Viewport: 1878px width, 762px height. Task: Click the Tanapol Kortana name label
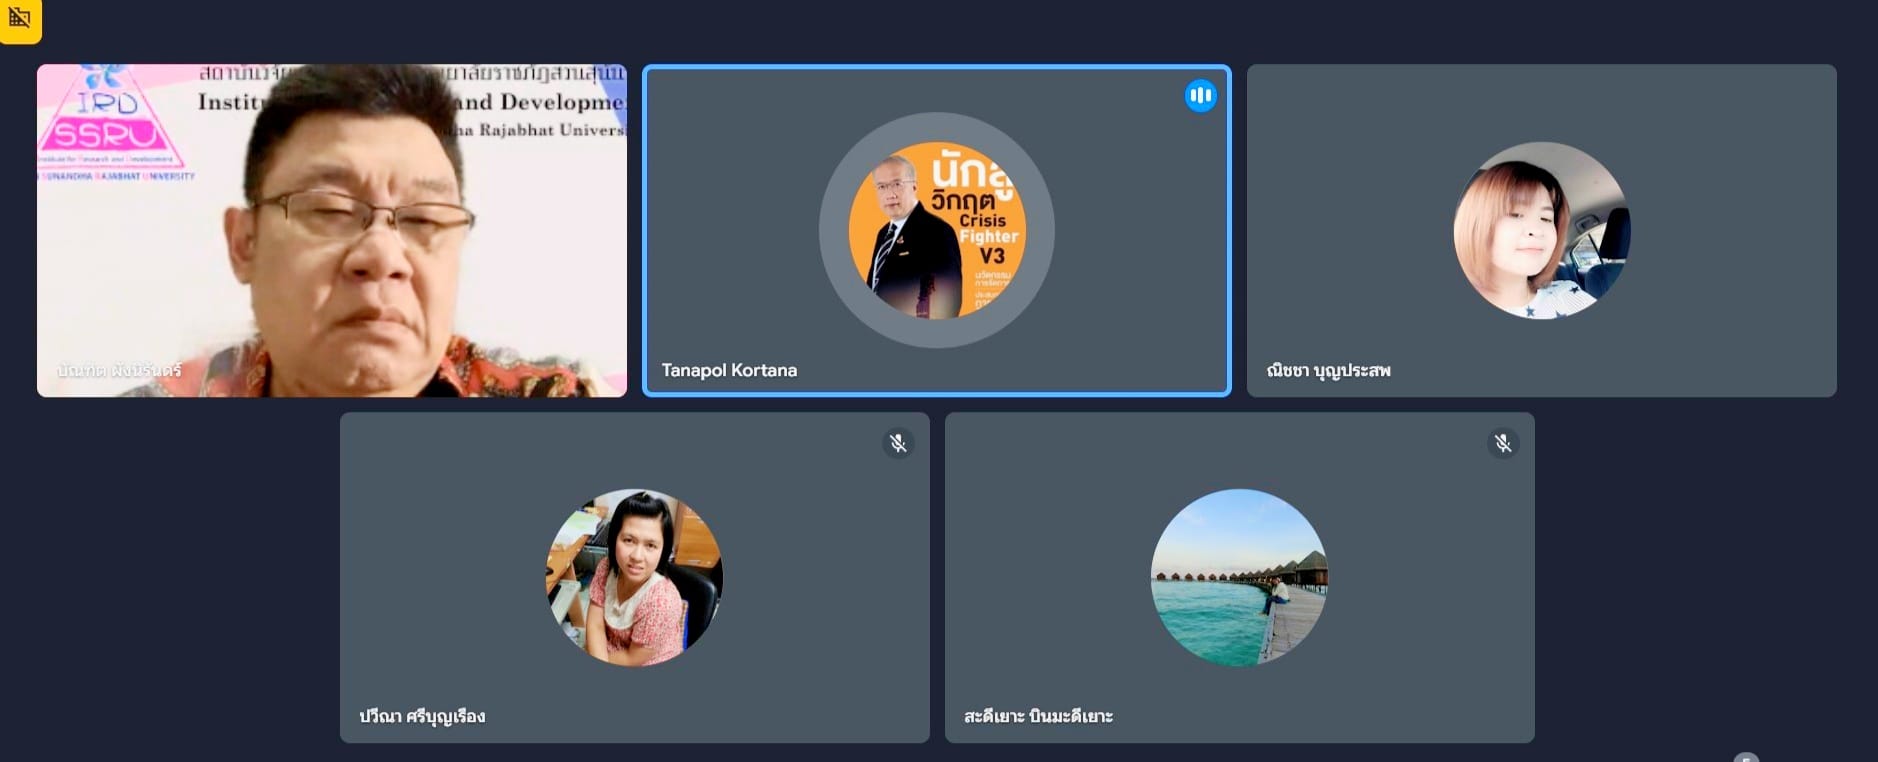(729, 370)
